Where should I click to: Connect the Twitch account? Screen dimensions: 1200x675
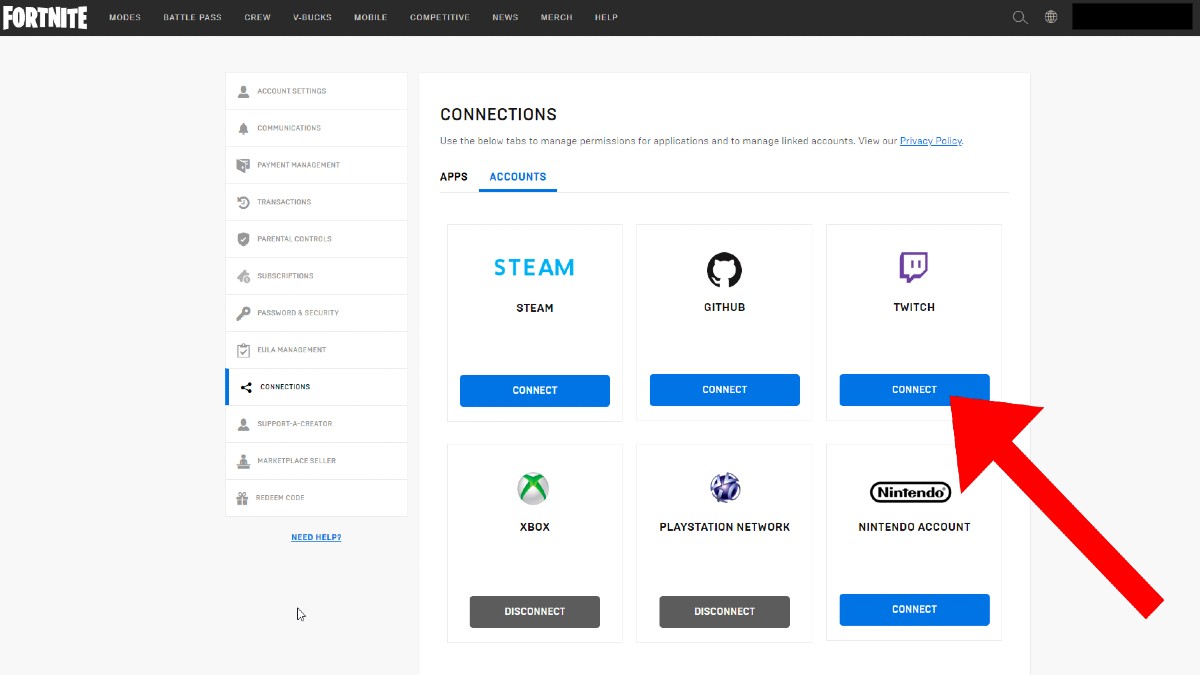tap(913, 390)
